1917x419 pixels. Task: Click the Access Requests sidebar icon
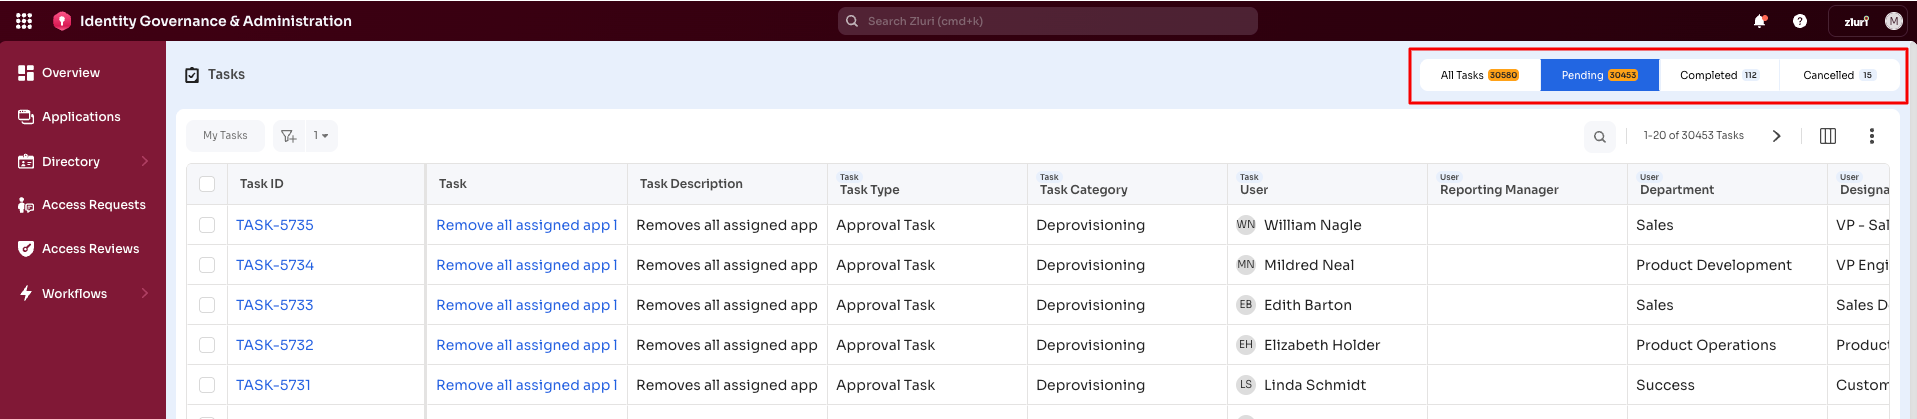(x=26, y=205)
